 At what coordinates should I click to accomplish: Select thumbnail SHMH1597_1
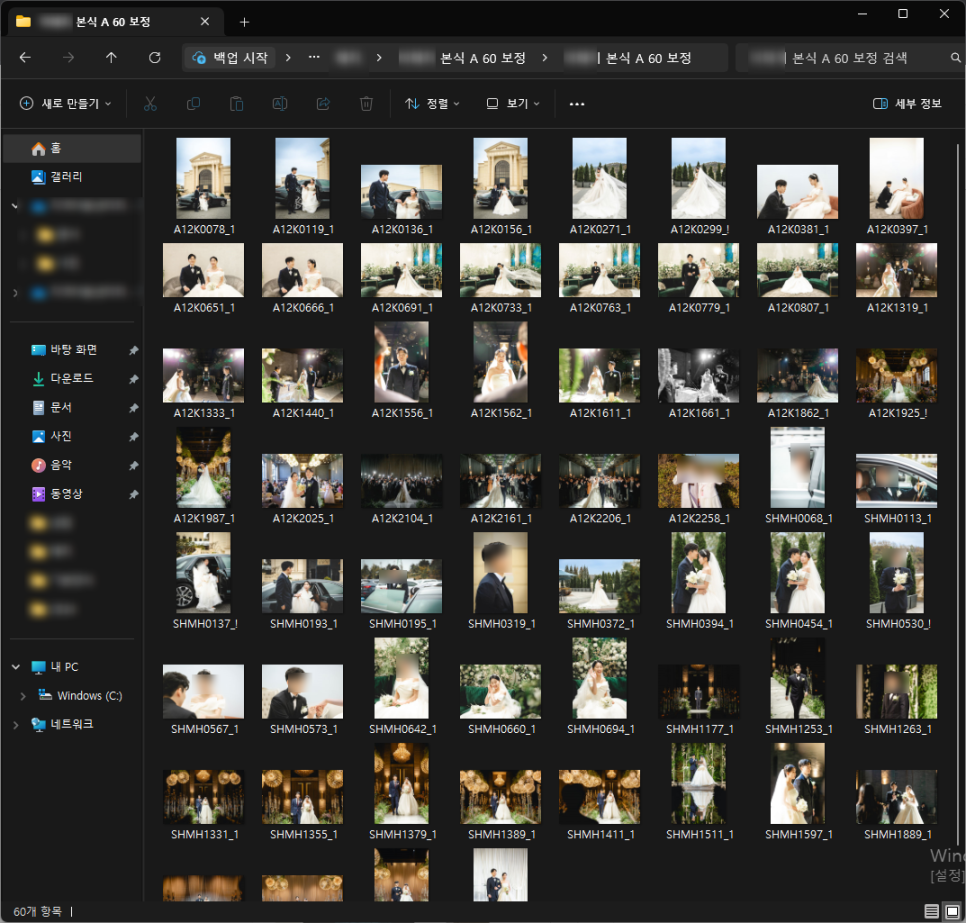[x=797, y=783]
